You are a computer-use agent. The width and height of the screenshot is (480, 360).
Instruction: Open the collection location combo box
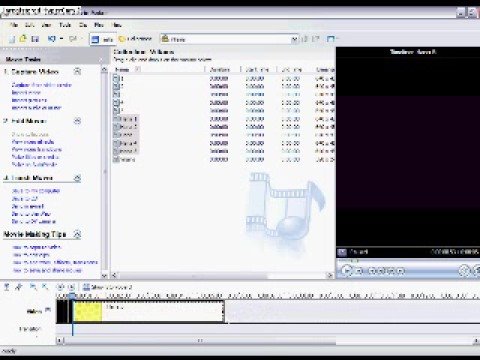[x=229, y=39]
